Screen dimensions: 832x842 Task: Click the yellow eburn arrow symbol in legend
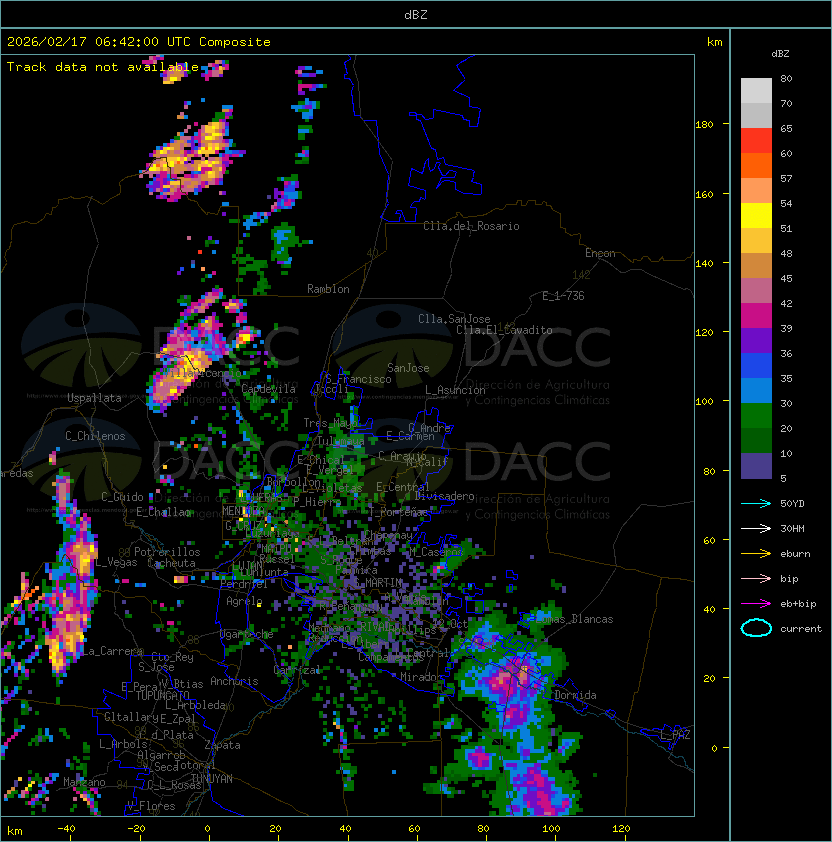(x=756, y=553)
